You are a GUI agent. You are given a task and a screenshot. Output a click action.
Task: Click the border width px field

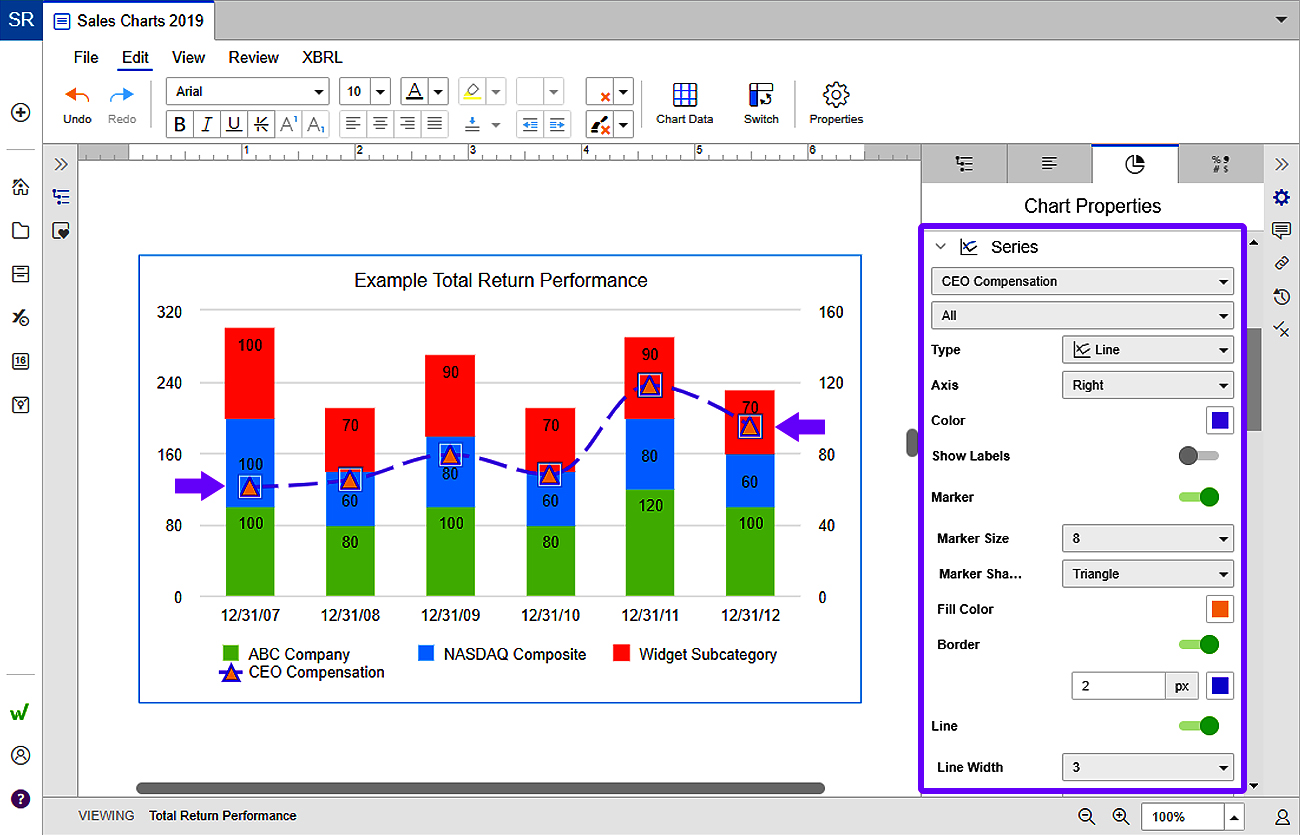[1118, 686]
